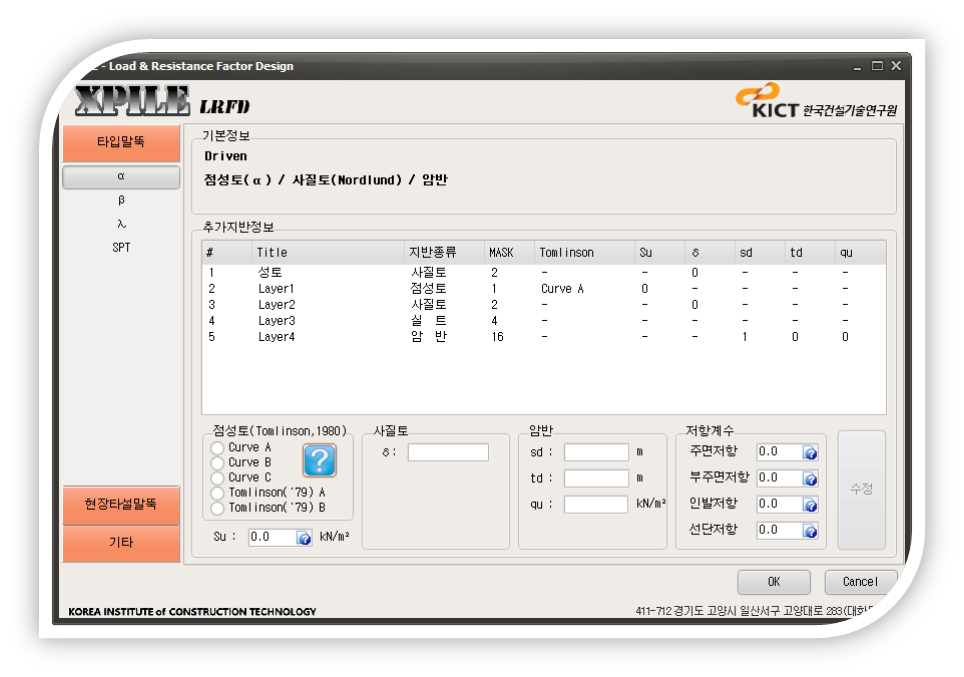Viewport: 964px width, 677px height.
Task: Select the Curve A radio button
Action: [x=217, y=448]
